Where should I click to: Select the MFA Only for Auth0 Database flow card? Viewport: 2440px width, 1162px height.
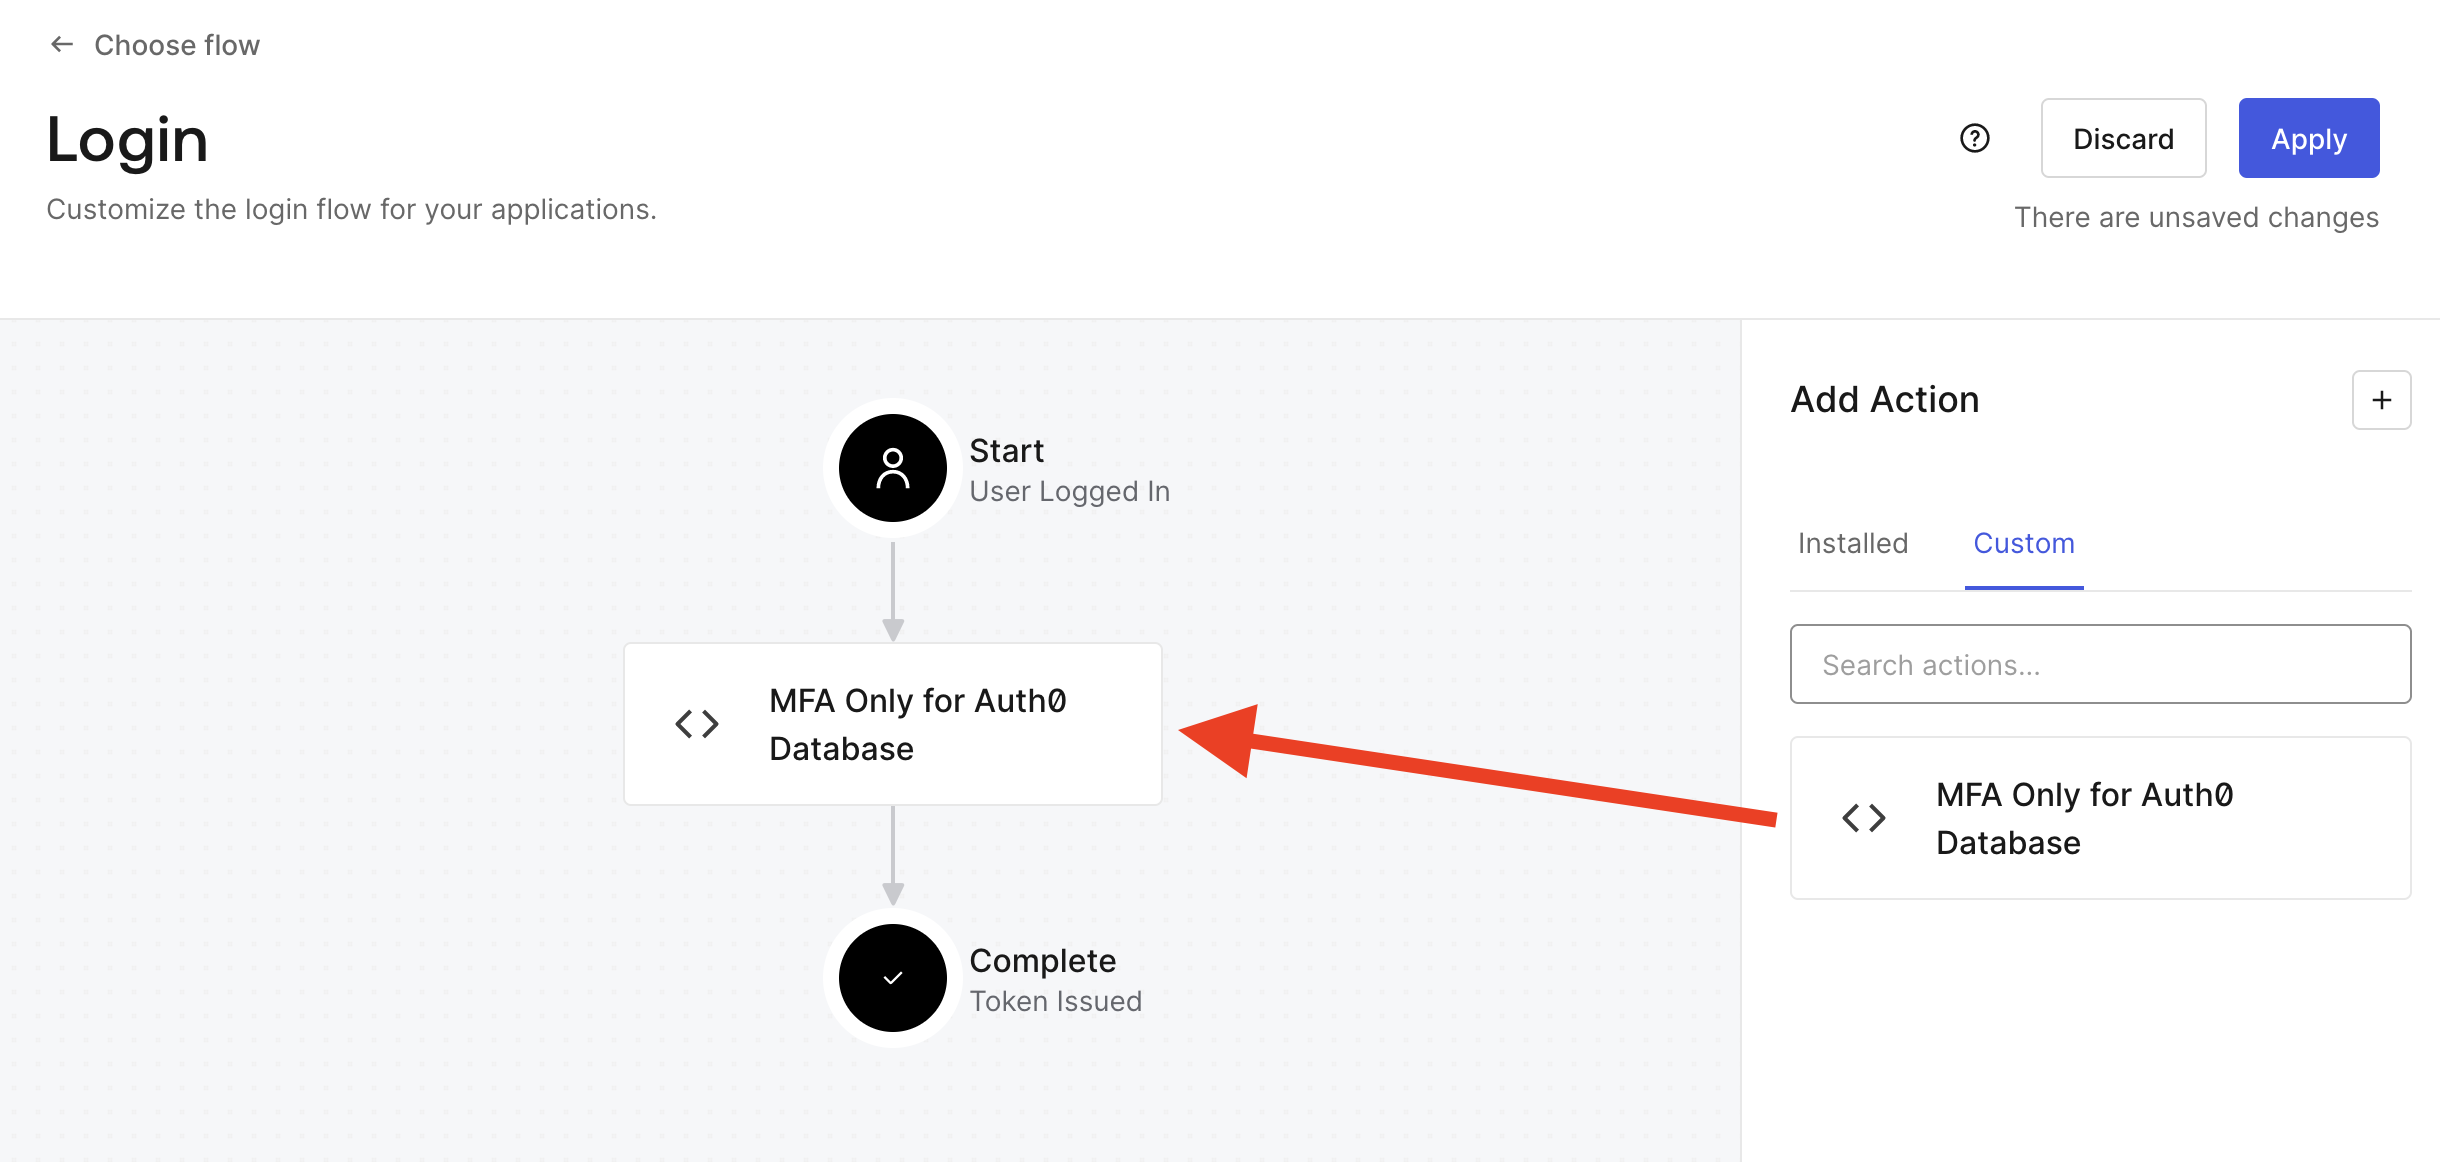pos(892,724)
